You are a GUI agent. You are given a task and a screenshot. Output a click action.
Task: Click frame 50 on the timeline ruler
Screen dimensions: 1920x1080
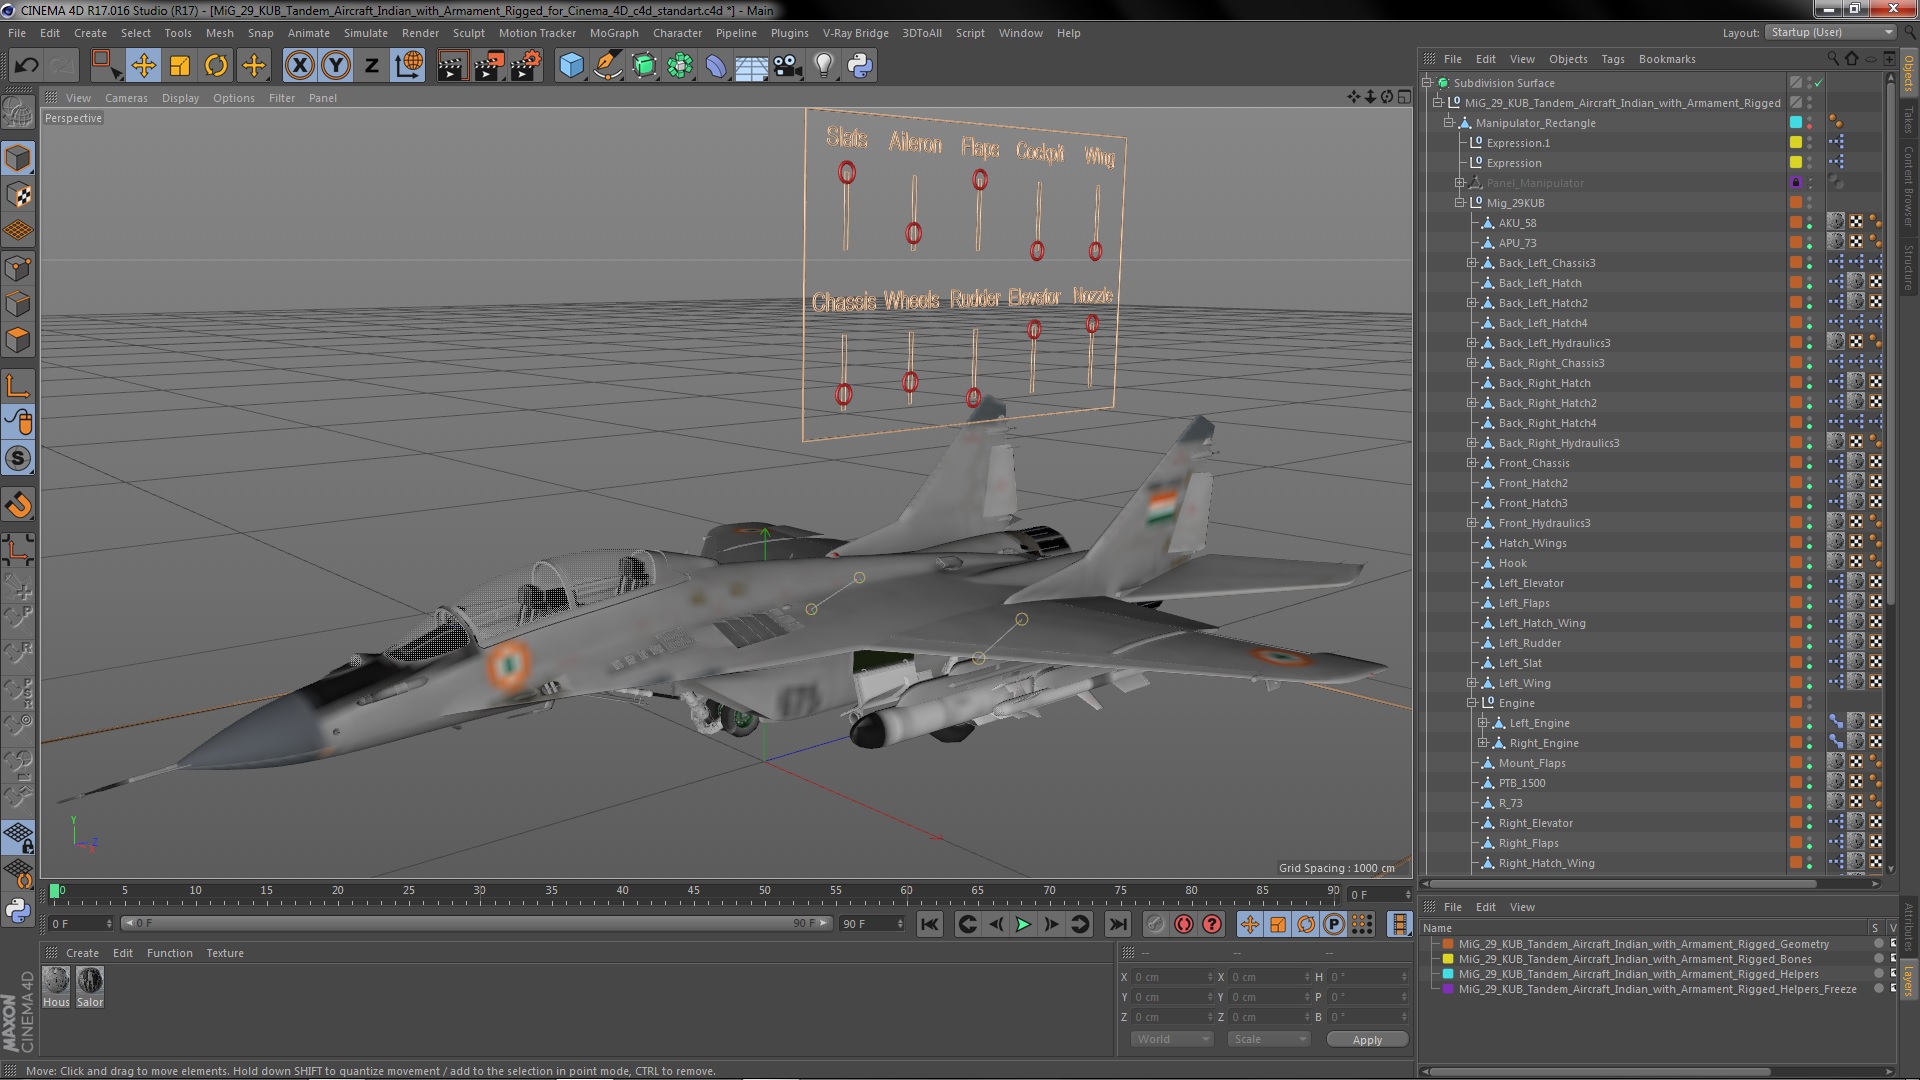click(x=765, y=891)
